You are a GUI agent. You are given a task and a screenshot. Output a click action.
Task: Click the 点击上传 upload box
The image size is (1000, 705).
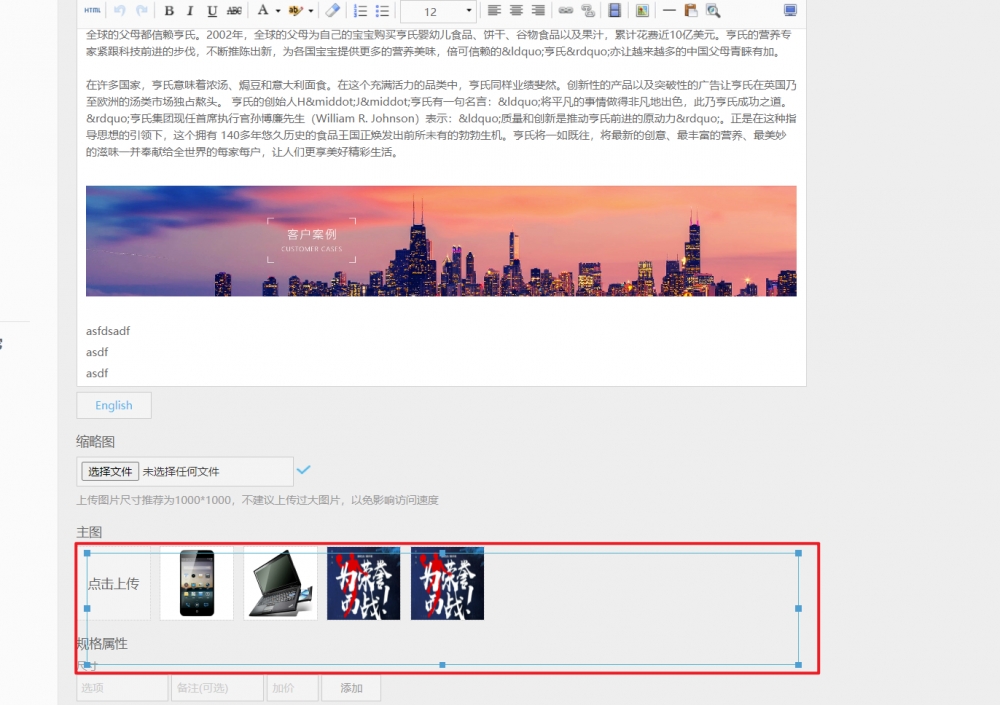(114, 583)
